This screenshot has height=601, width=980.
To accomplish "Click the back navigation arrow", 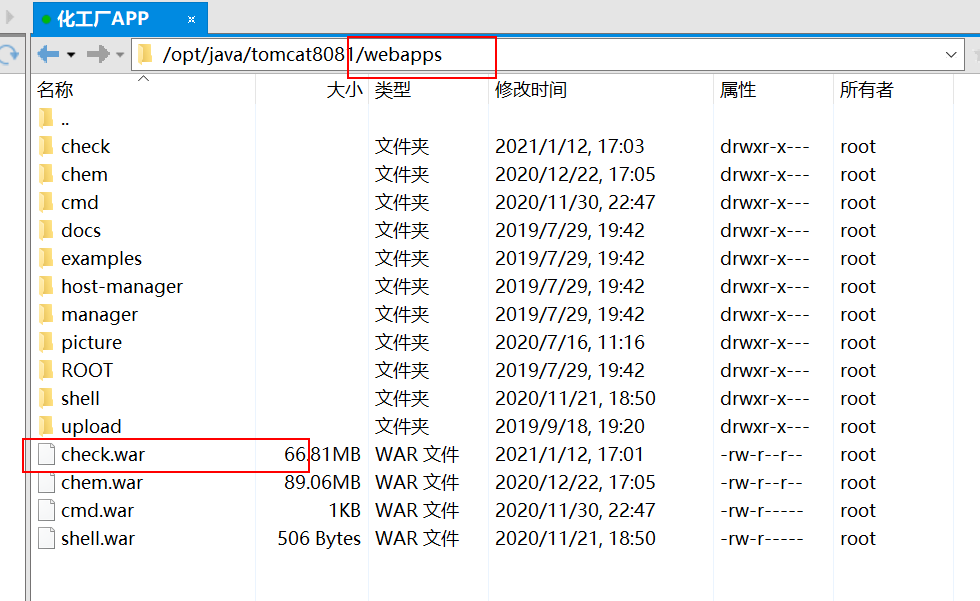I will [x=48, y=54].
